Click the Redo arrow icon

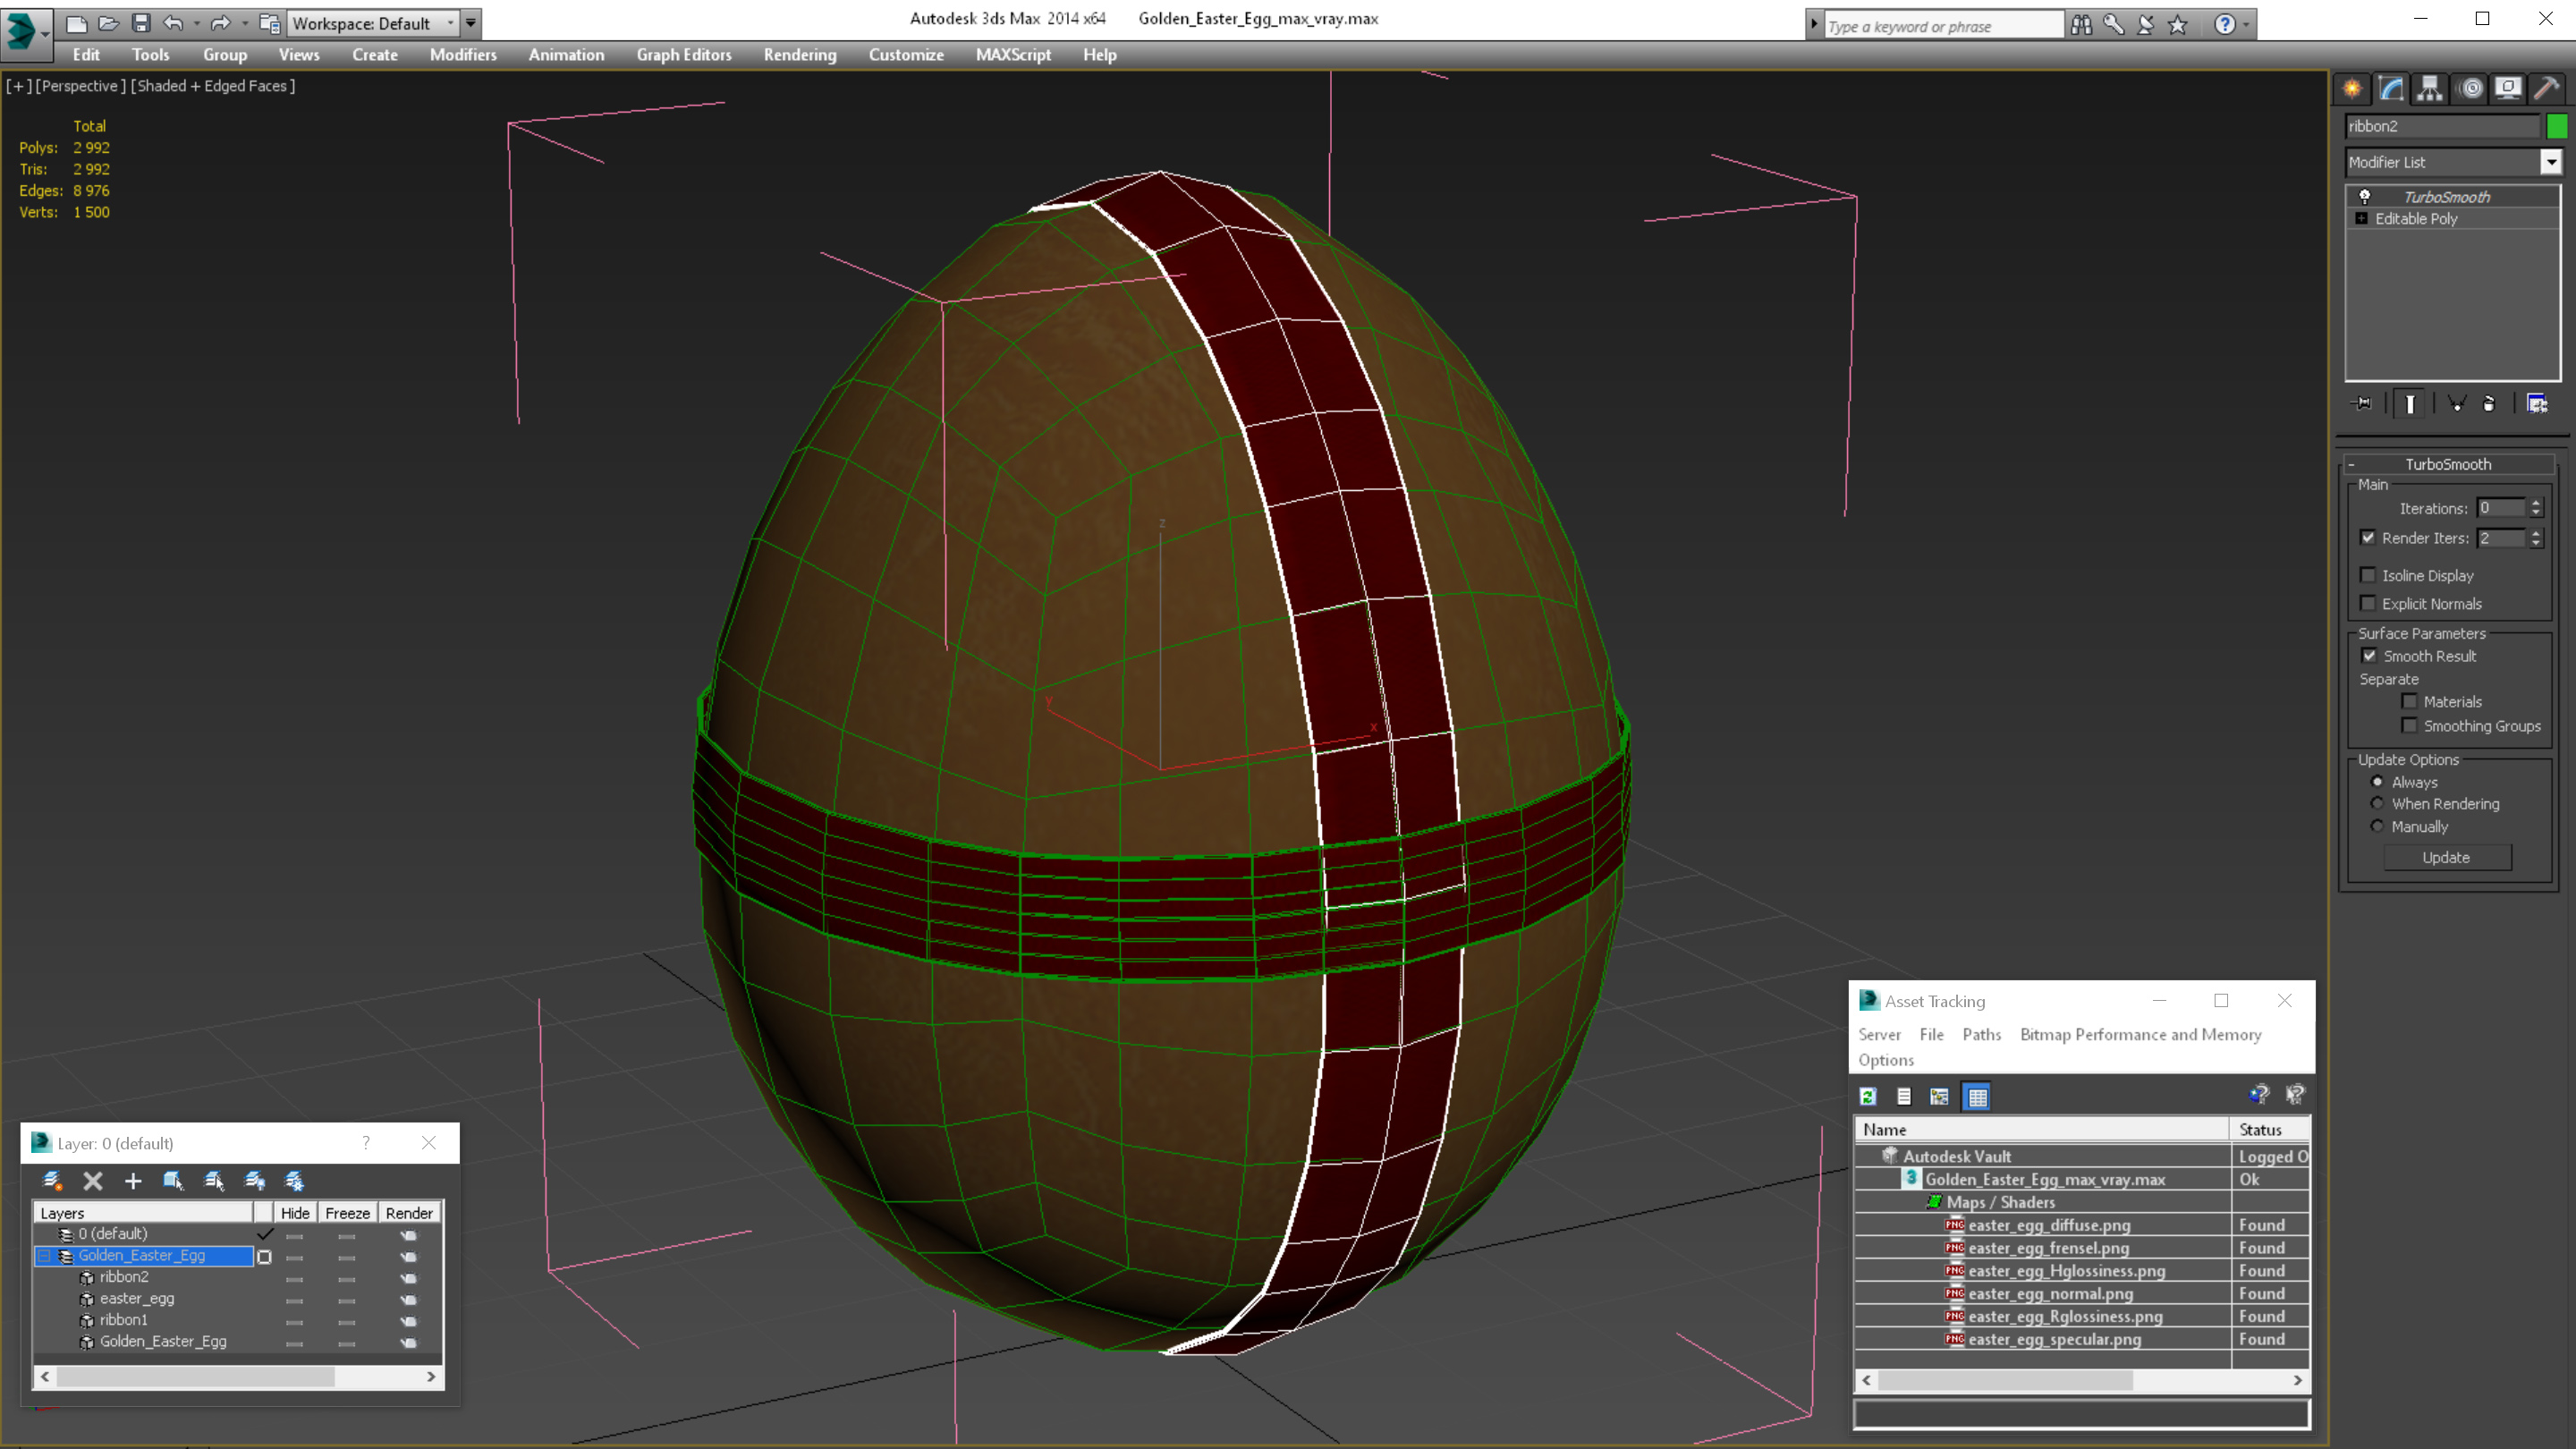(220, 23)
